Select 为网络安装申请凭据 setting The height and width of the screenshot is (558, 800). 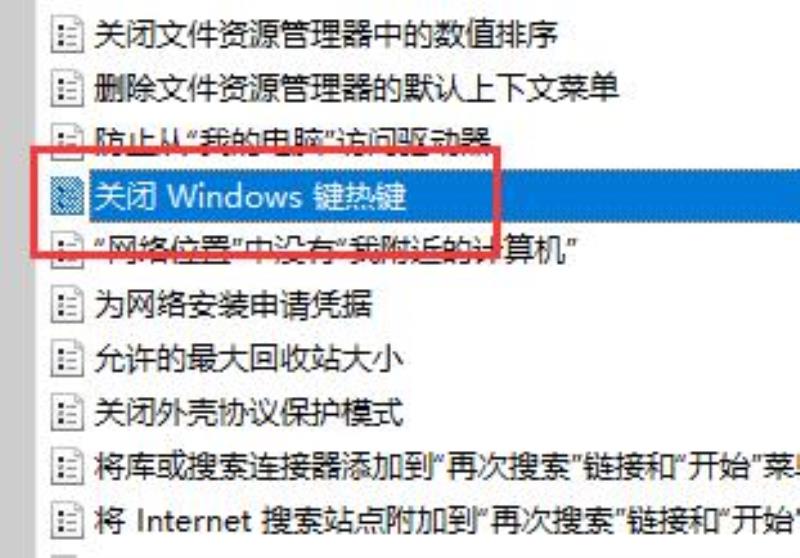tap(233, 305)
